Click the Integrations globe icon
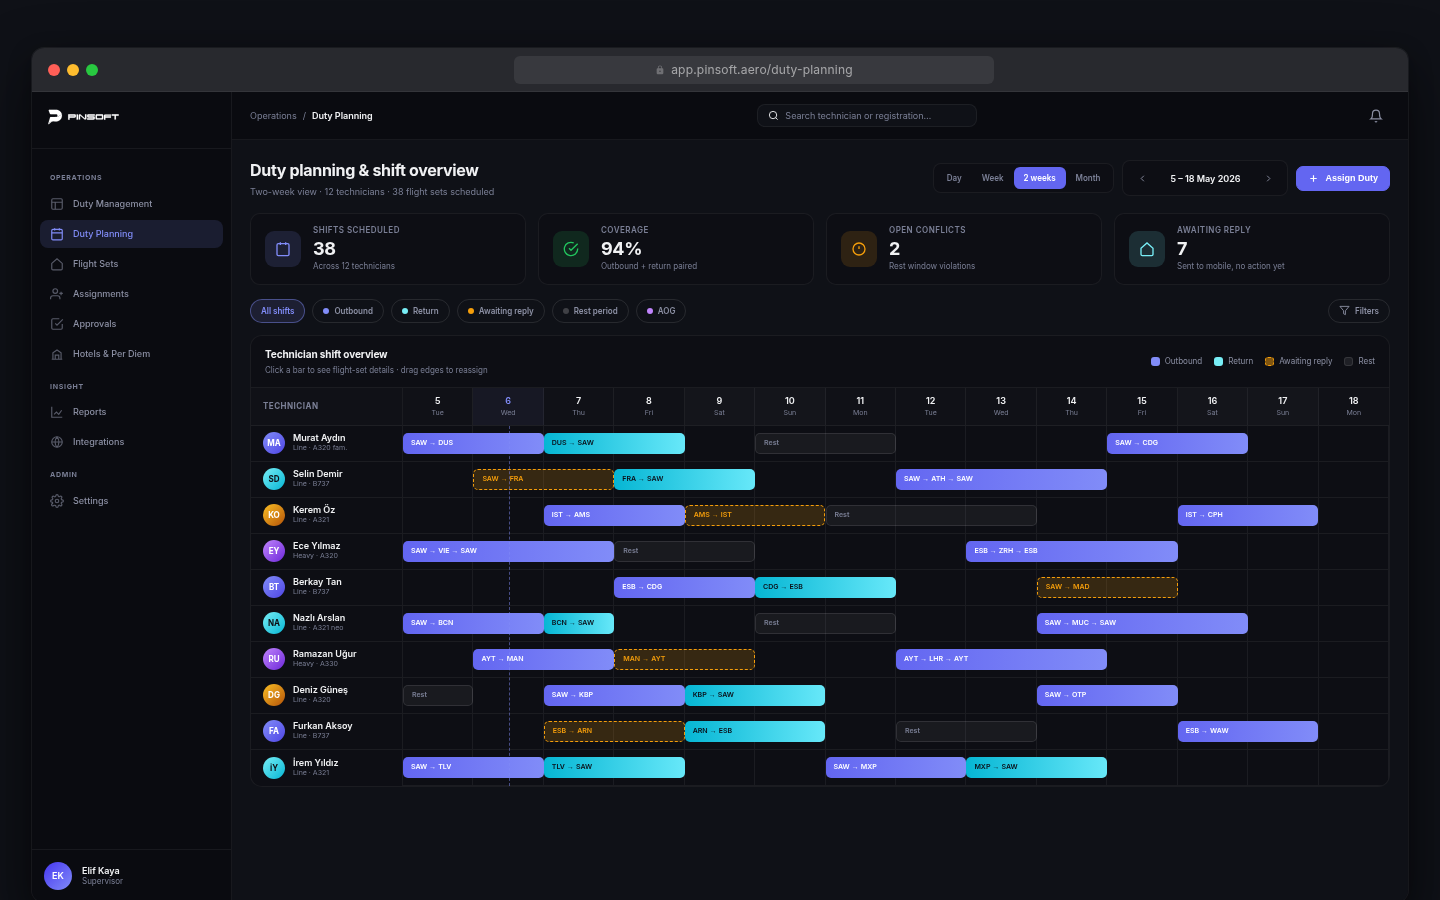Screen dimensions: 1440x900 tap(57, 442)
